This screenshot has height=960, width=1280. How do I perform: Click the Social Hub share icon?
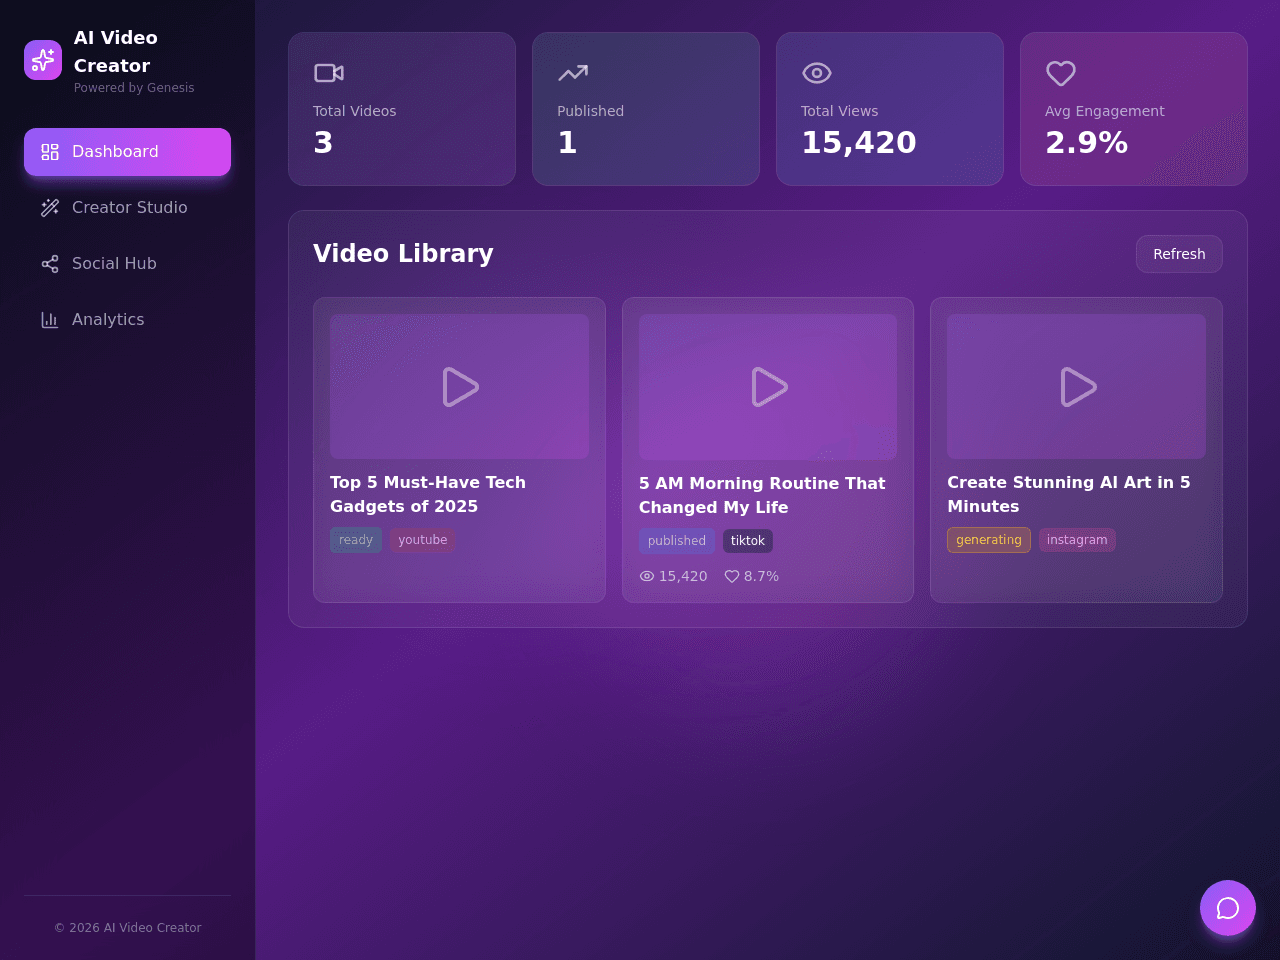pyautogui.click(x=50, y=264)
